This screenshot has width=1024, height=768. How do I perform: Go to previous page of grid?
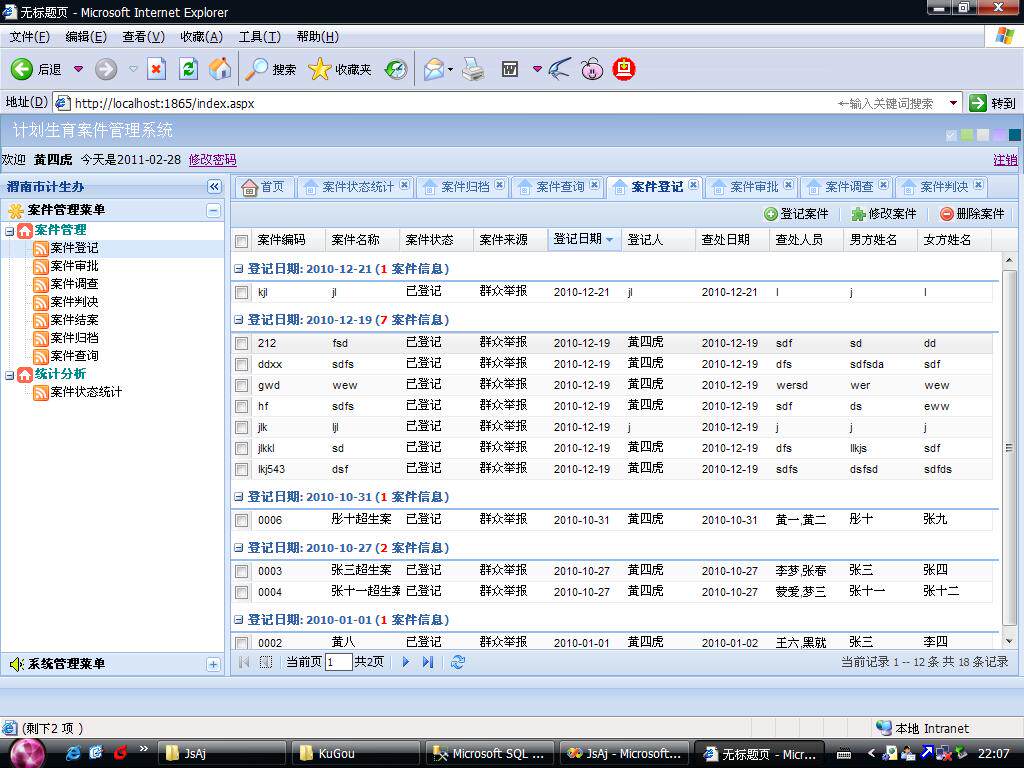[266, 662]
